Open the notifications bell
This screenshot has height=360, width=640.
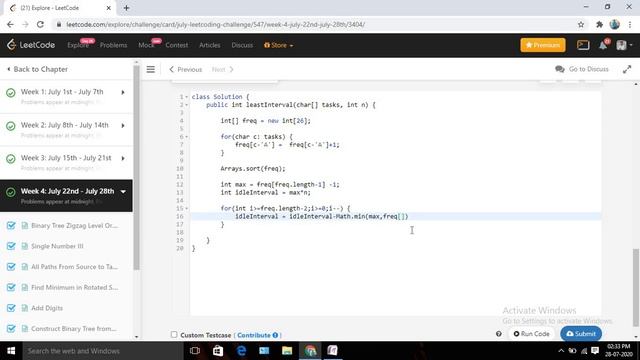pos(603,45)
